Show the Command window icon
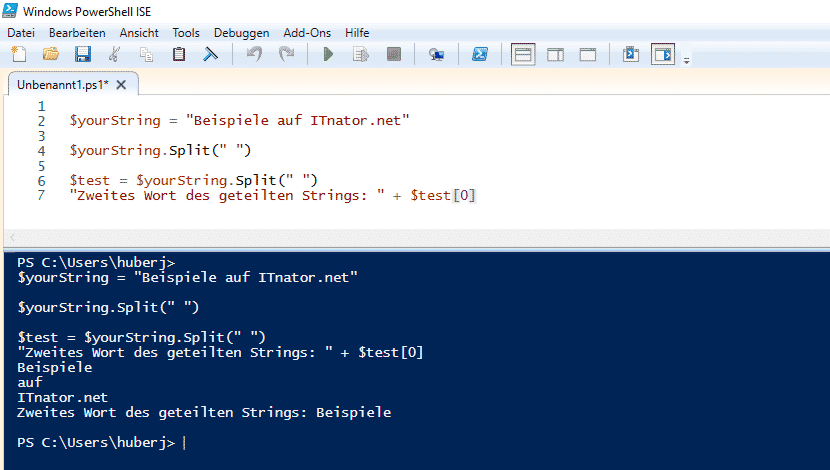The width and height of the screenshot is (830, 470). pyautogui.click(x=631, y=54)
